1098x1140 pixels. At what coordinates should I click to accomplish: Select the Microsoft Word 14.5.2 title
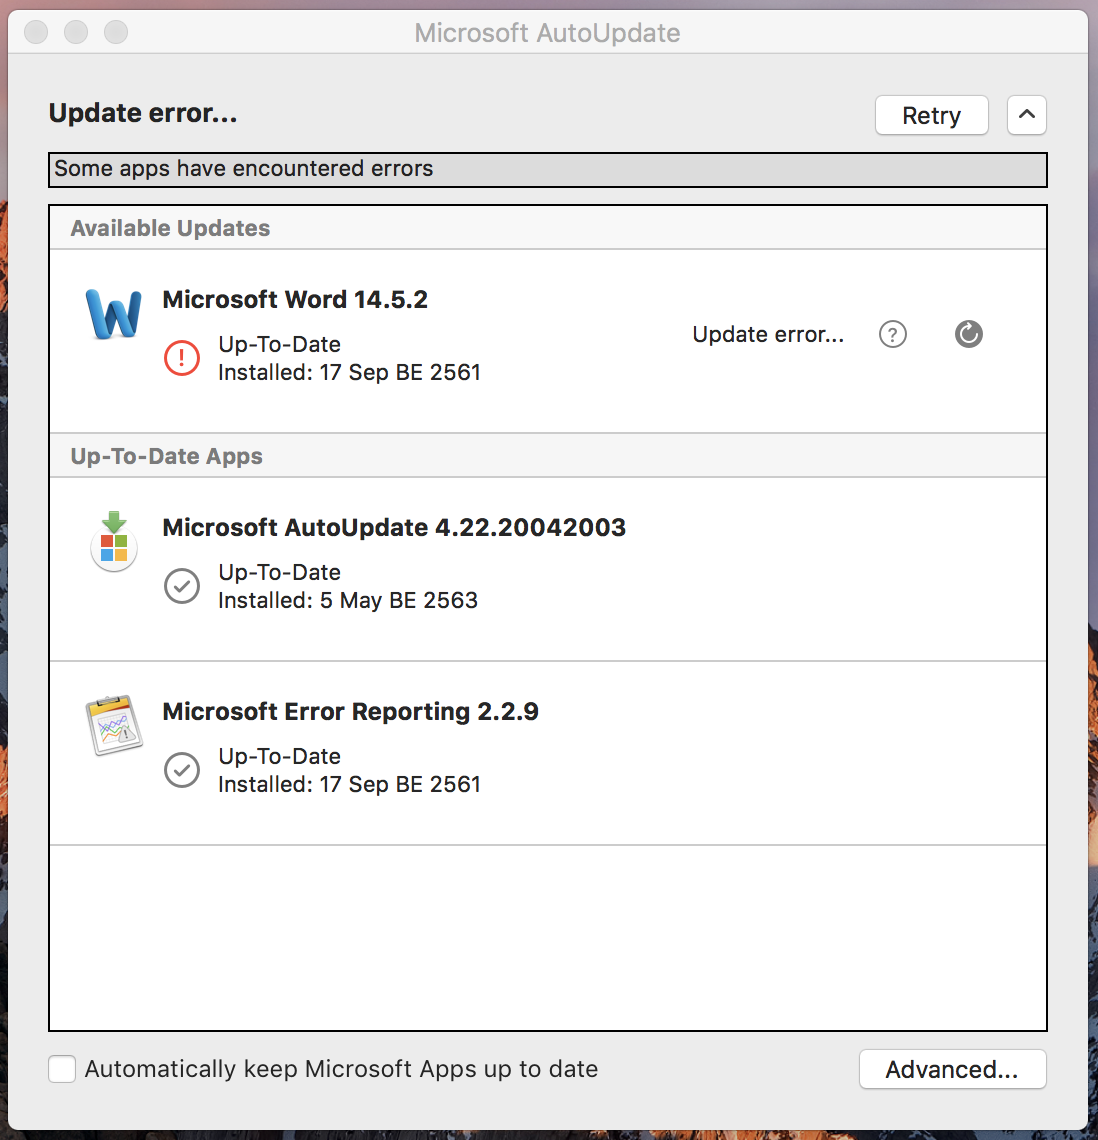coord(294,300)
